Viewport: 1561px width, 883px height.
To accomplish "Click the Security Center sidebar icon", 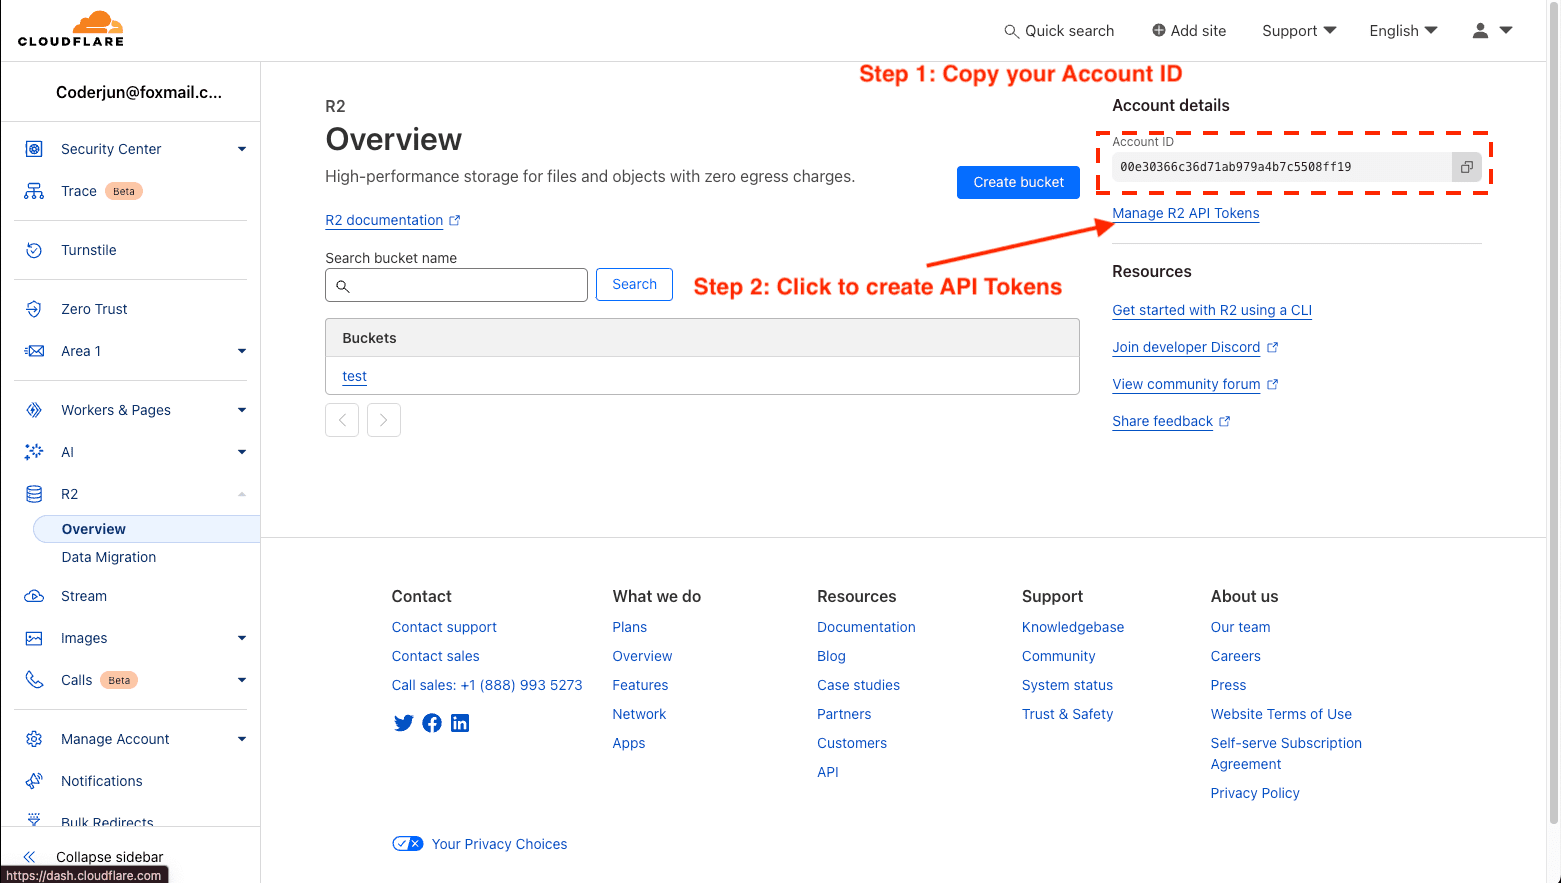I will [34, 149].
